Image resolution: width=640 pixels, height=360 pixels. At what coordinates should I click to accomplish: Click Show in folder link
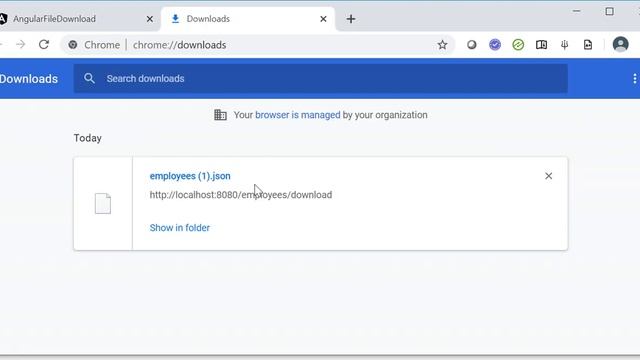[x=180, y=228]
